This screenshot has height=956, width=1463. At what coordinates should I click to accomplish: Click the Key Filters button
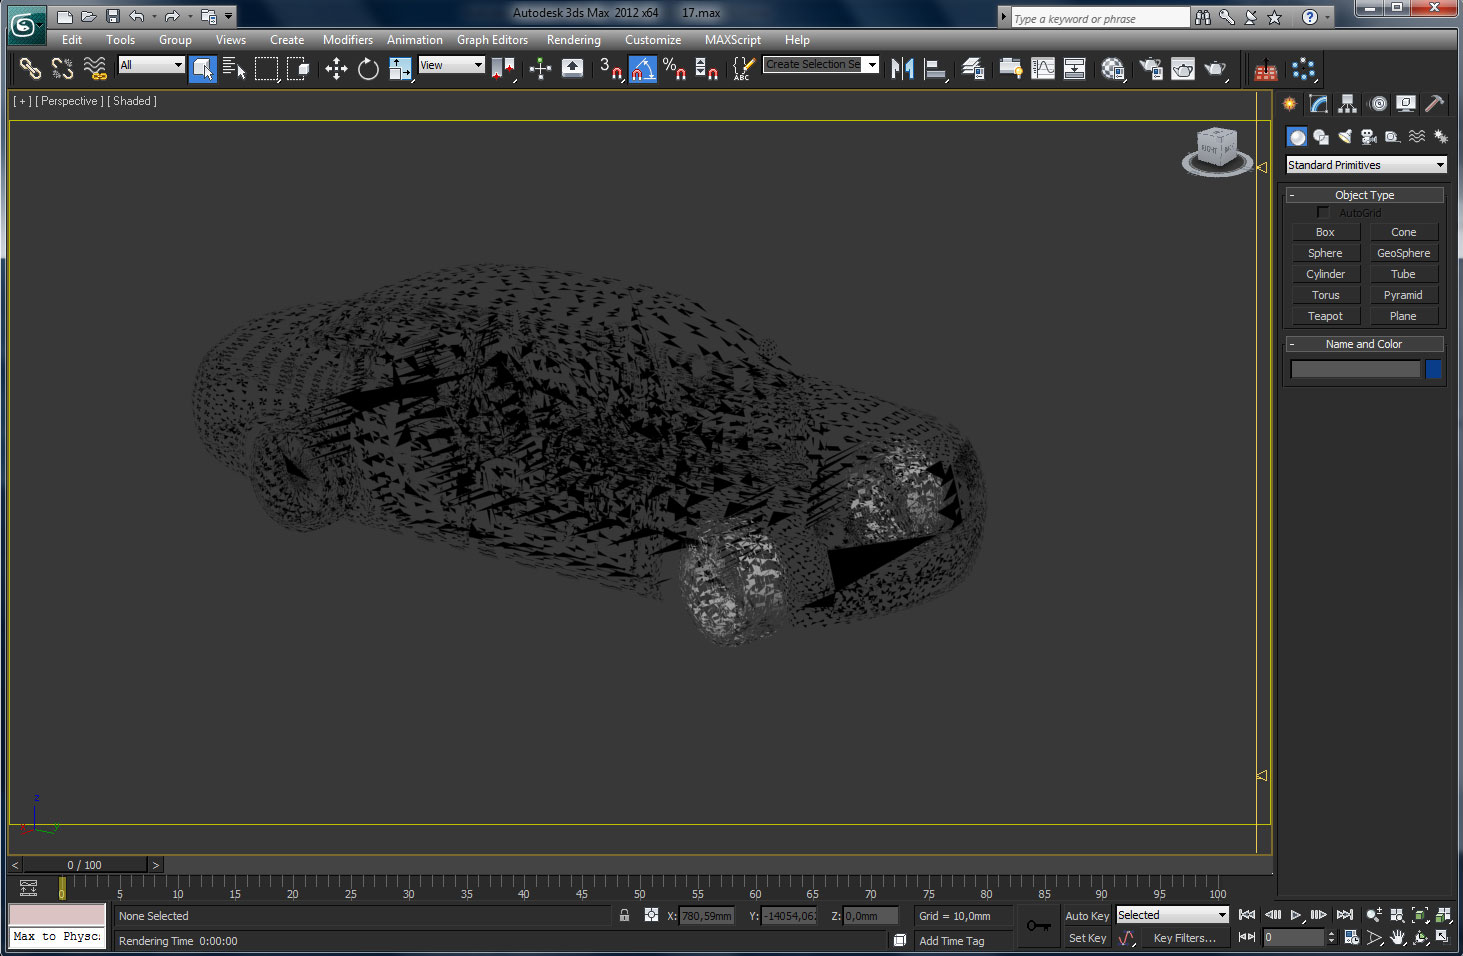point(1184,938)
